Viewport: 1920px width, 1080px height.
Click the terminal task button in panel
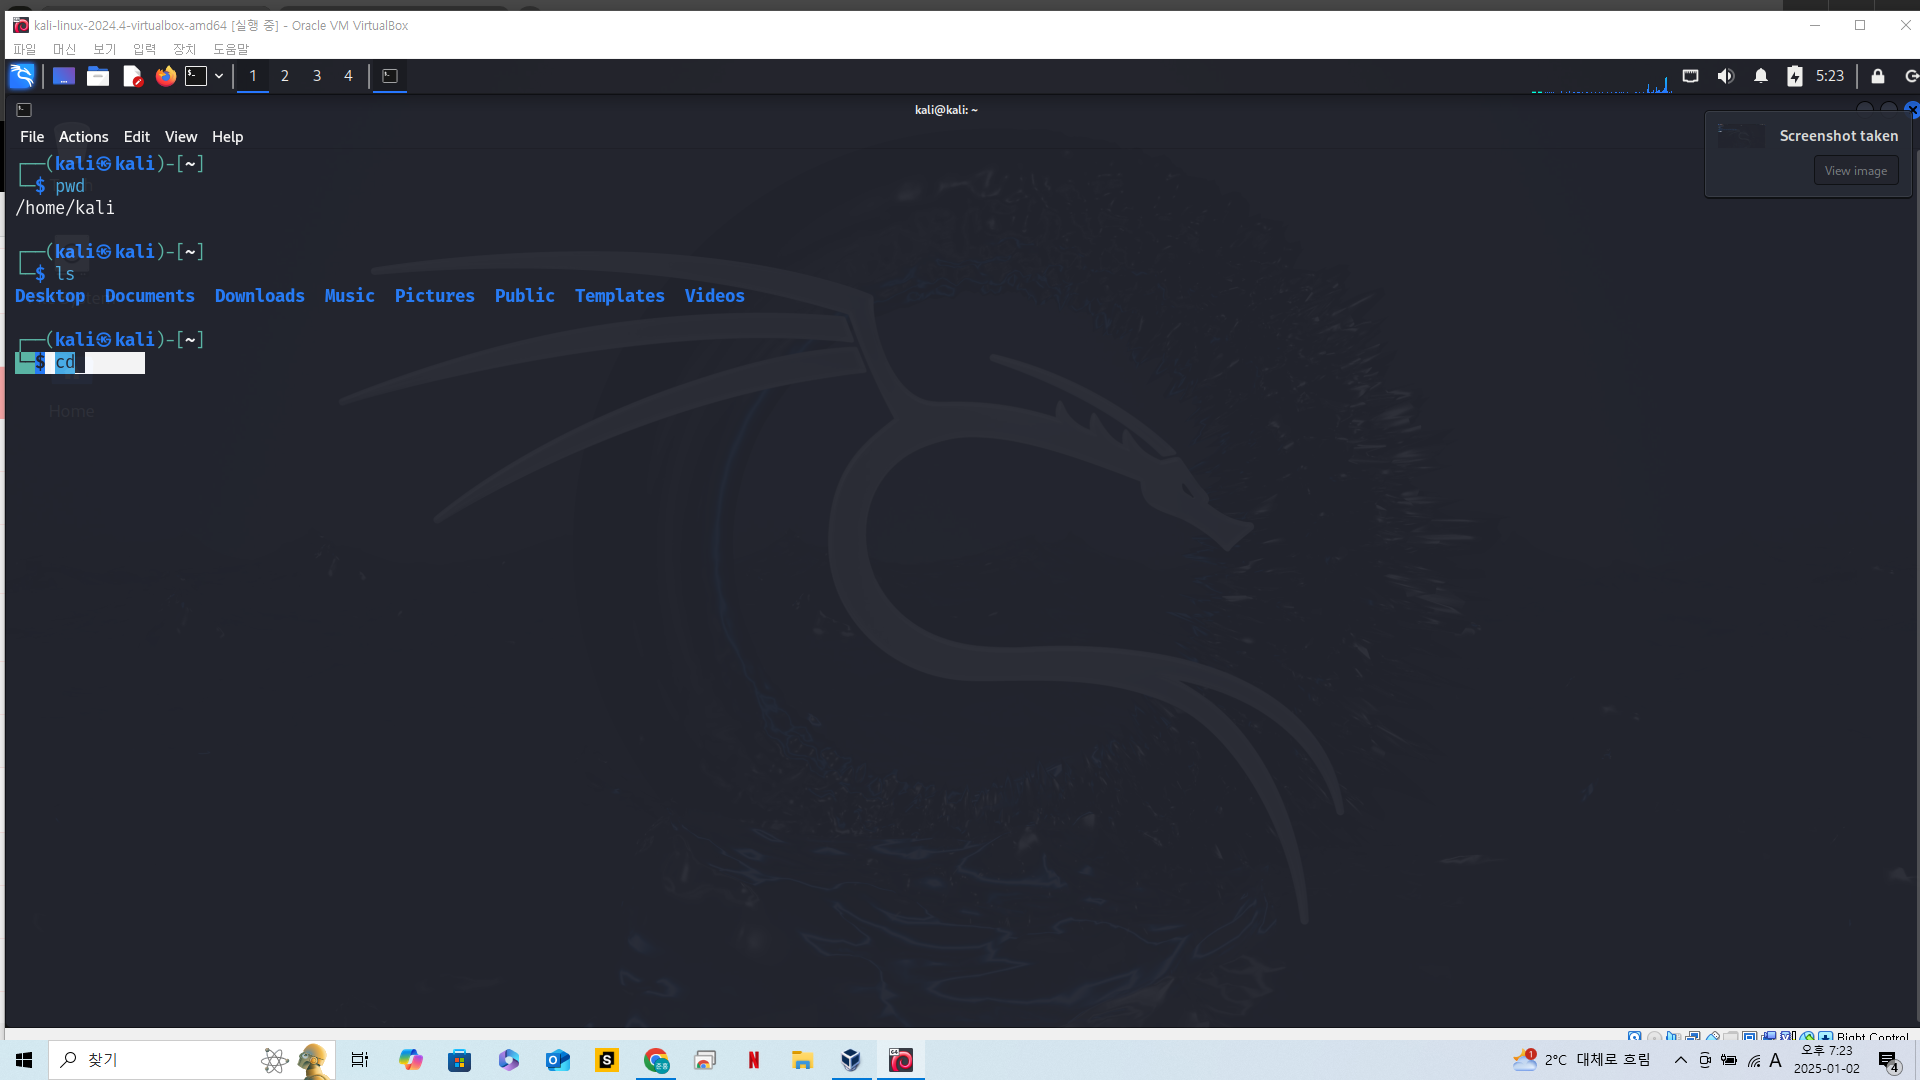[x=390, y=76]
